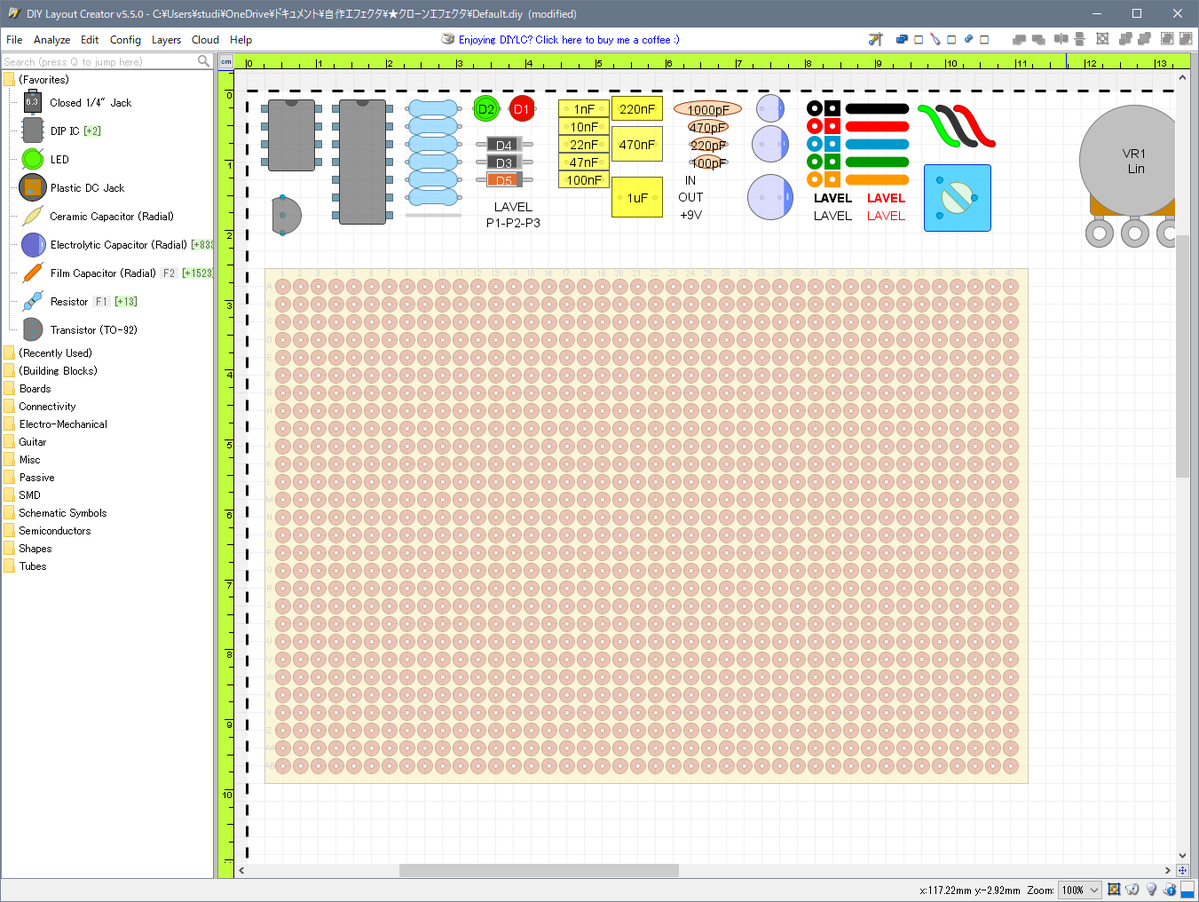
Task: Click the small target icon at canvas bottom-right corner
Action: tap(1182, 870)
